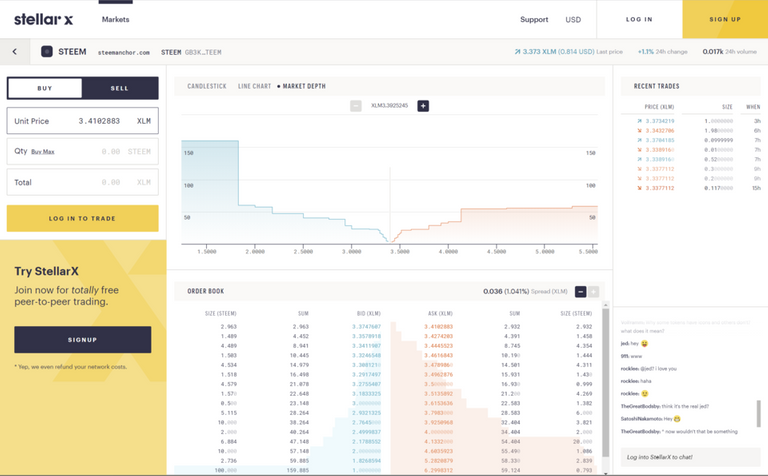Click LOG IN TO TRADE button
Screen dimensions: 768x476
pos(82,218)
